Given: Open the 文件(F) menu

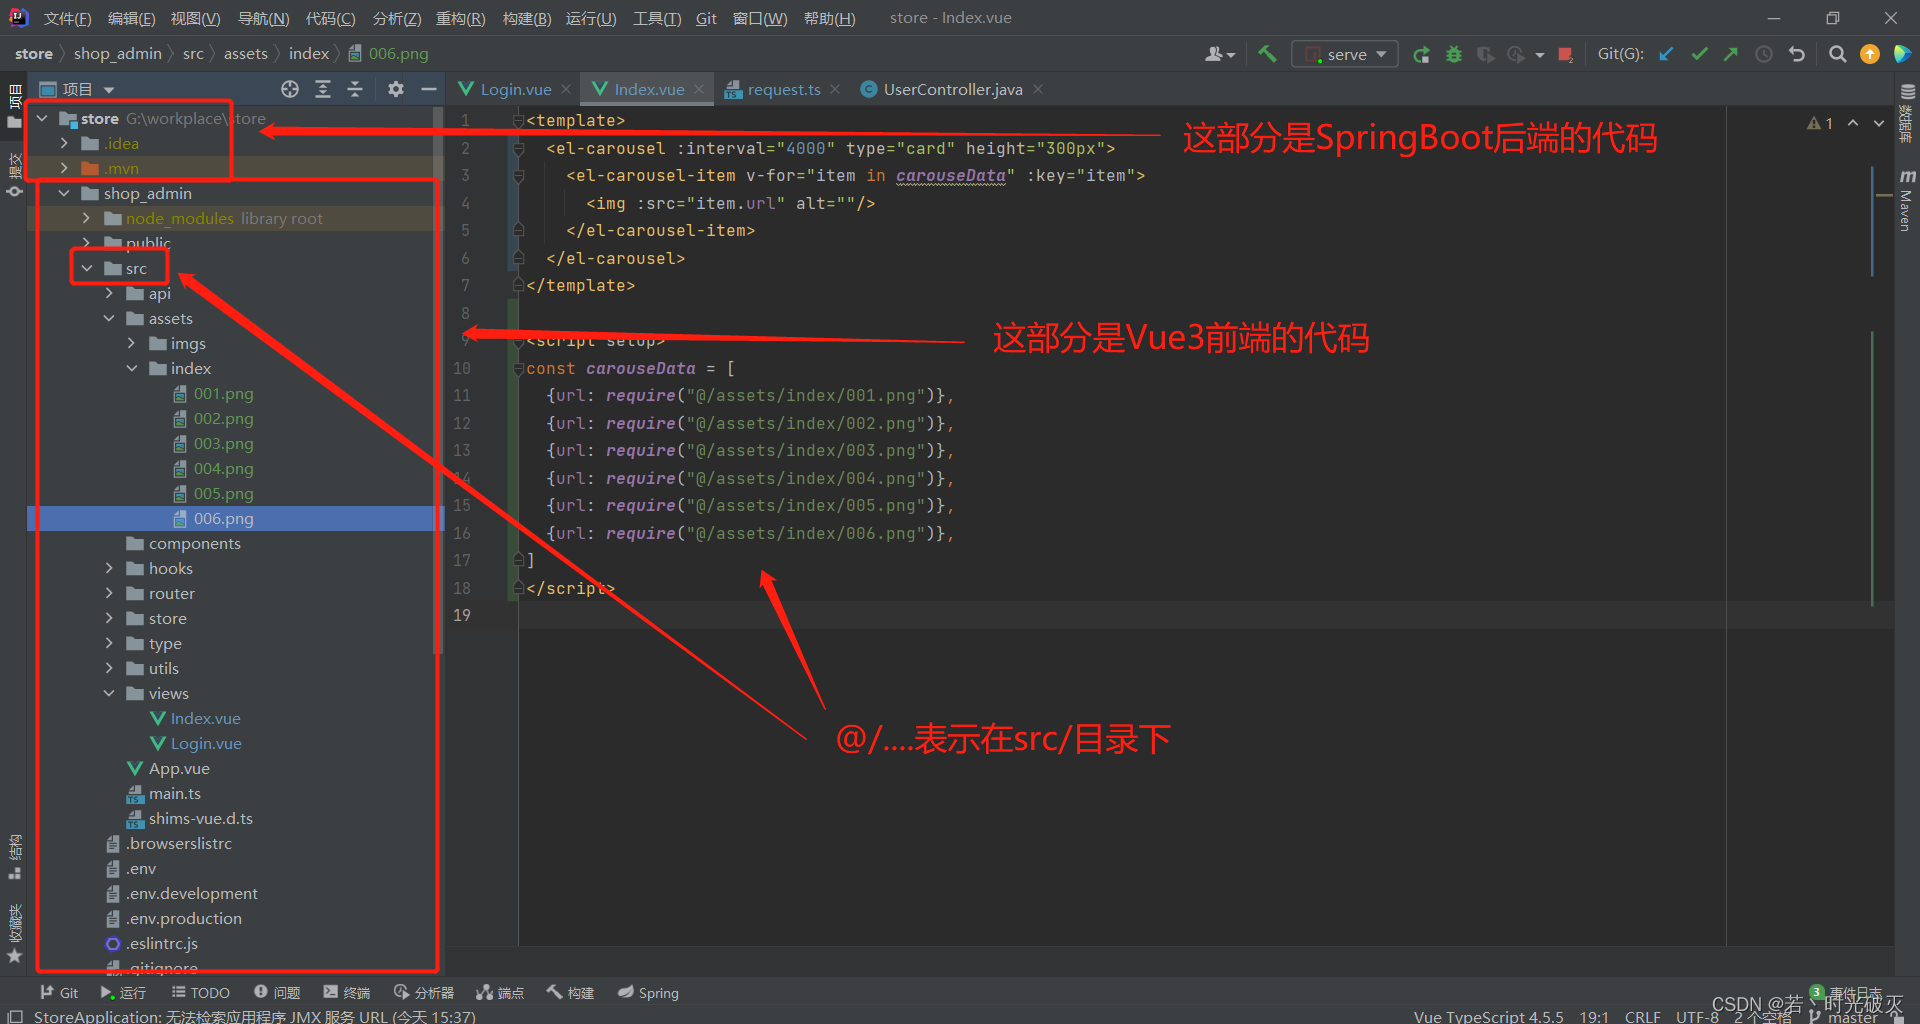Looking at the screenshot, I should pyautogui.click(x=67, y=18).
